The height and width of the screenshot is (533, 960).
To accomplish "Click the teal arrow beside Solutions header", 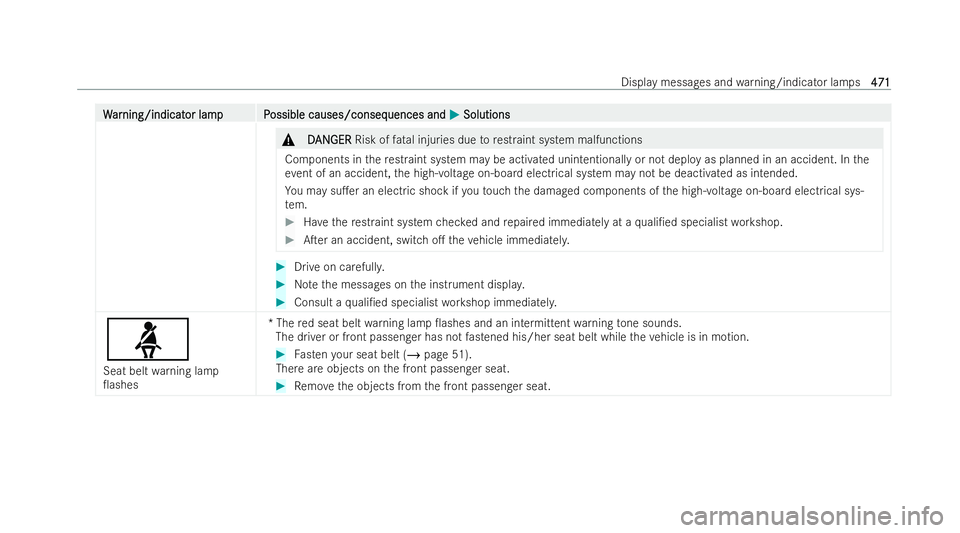I will tap(454, 114).
